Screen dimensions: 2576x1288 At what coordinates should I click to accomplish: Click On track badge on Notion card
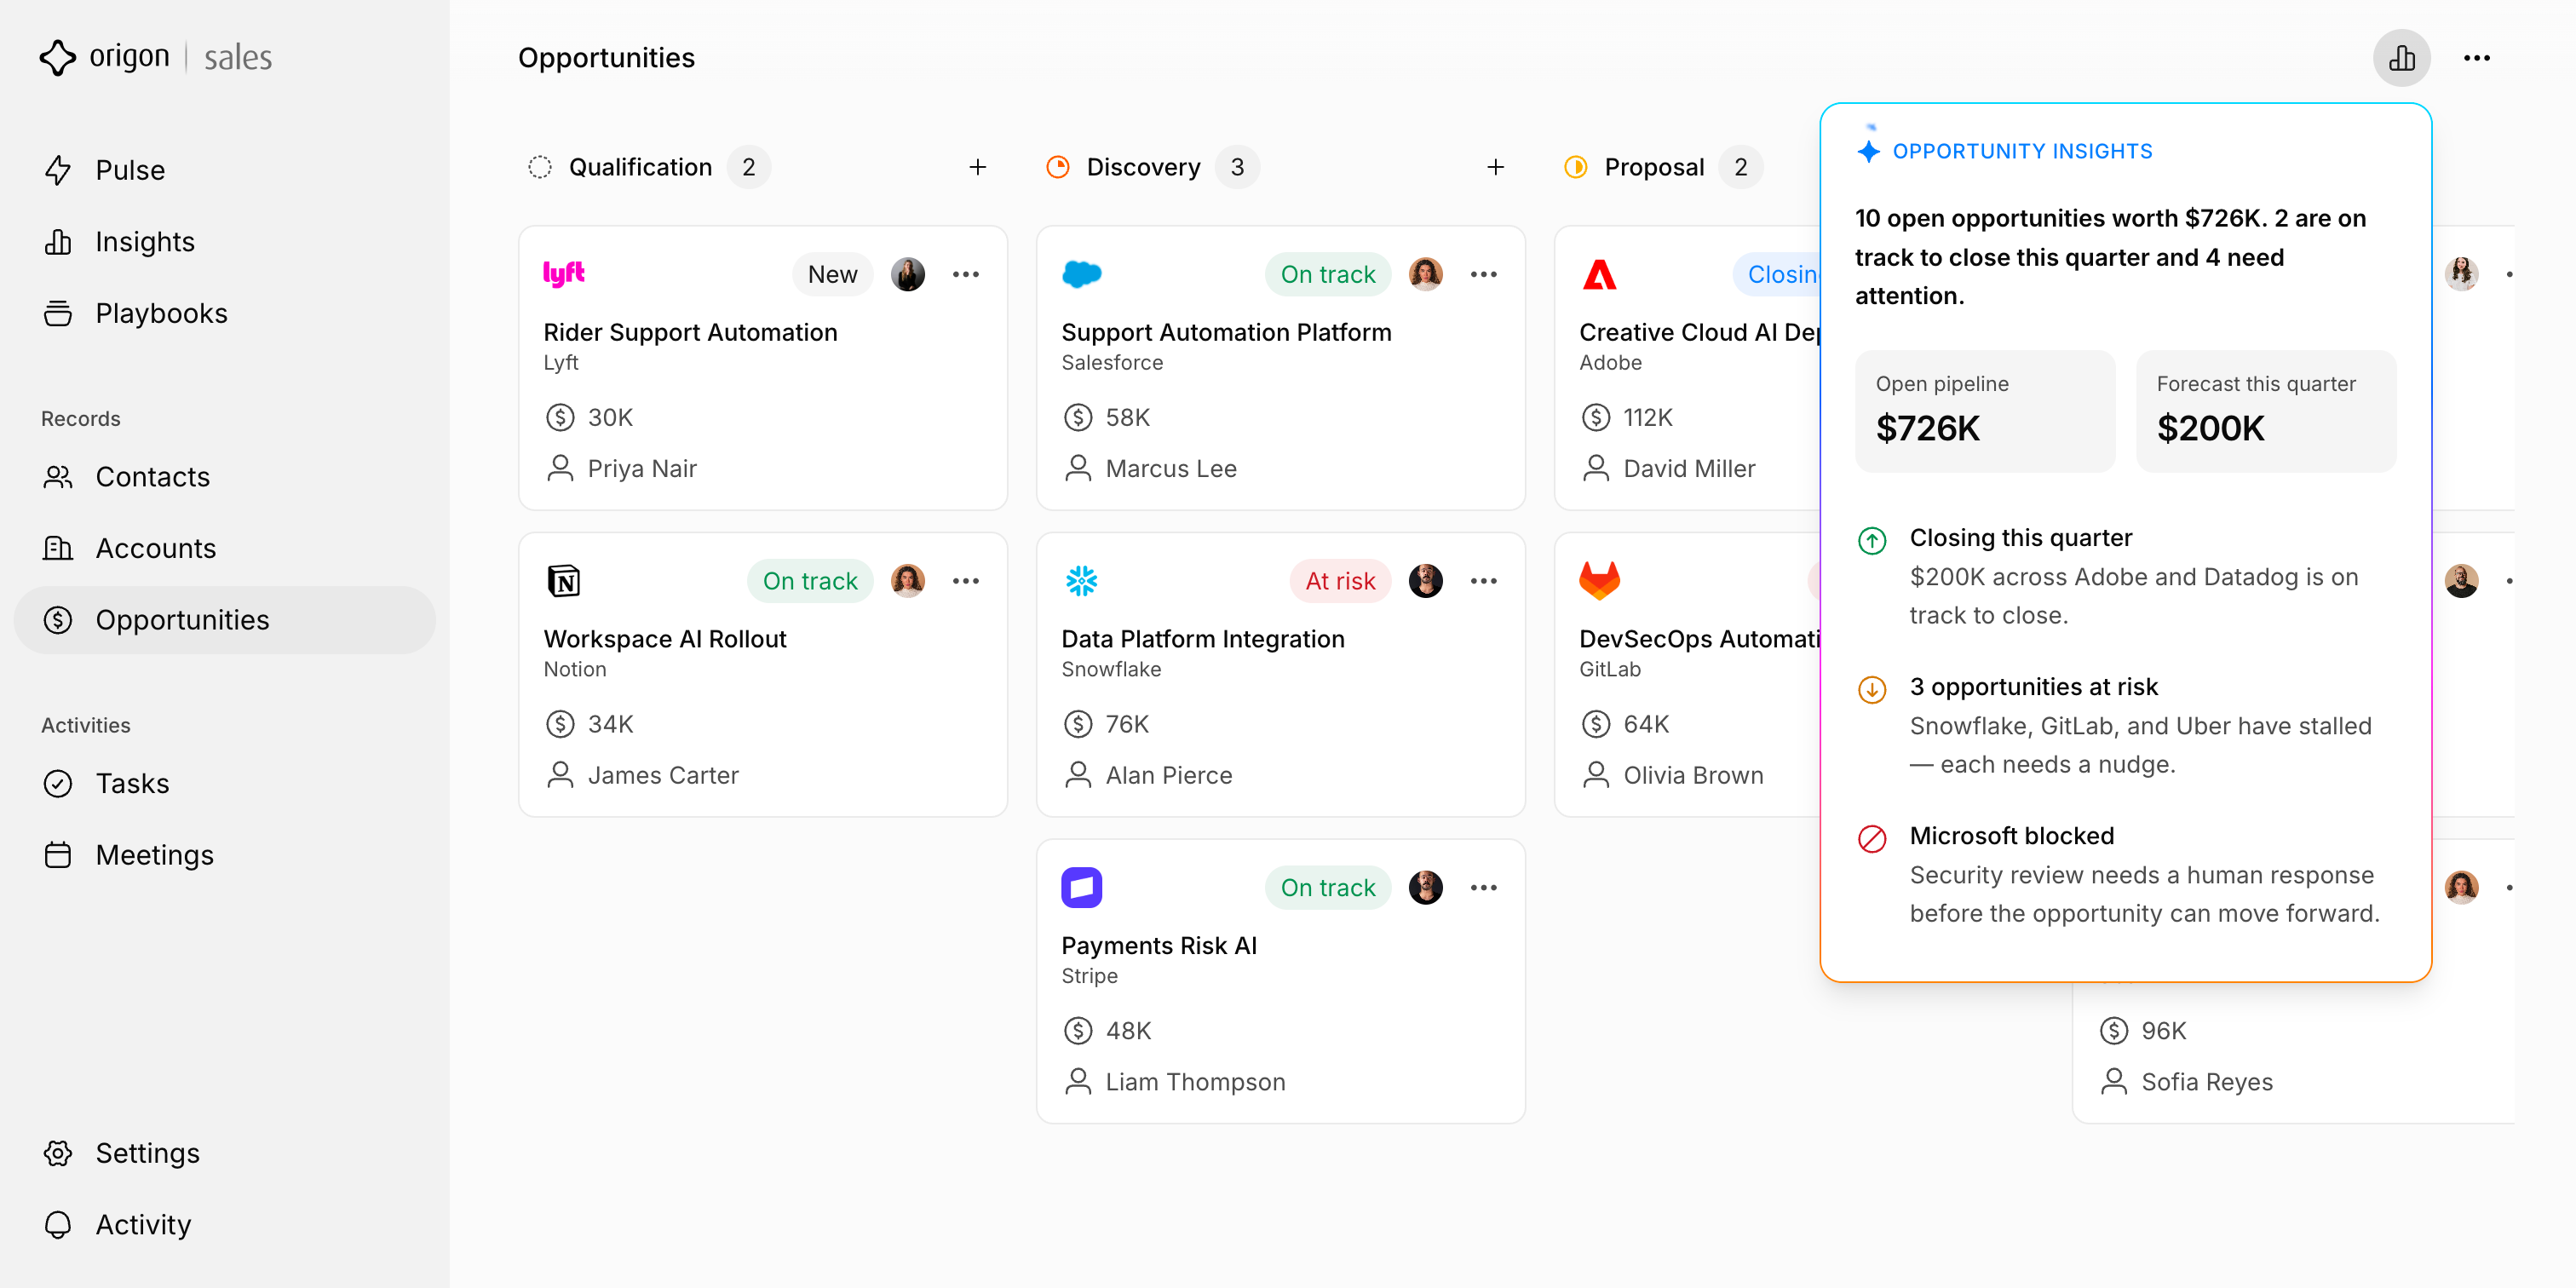(x=810, y=581)
